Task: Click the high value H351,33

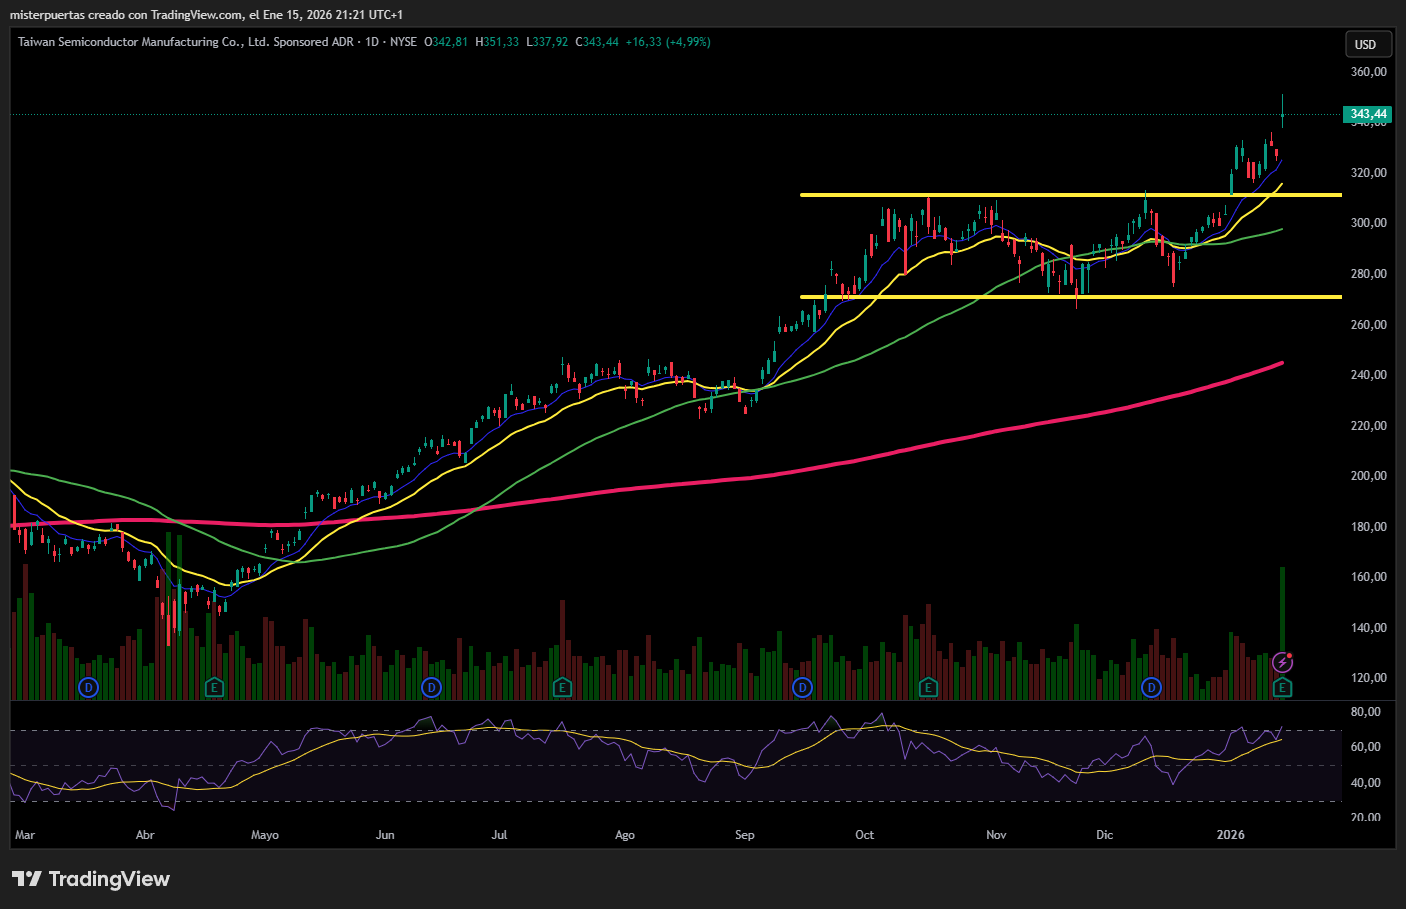Action: pos(497,42)
